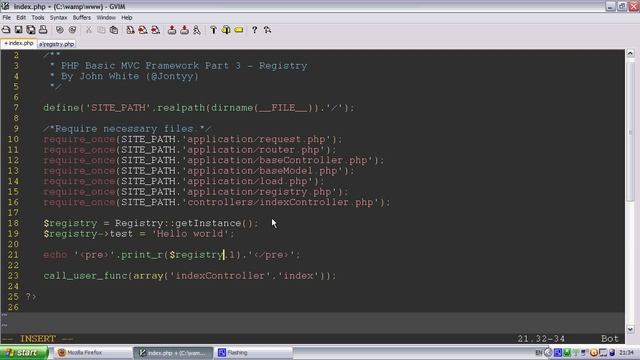640x360 pixels.
Task: Click the index.php GVIM taskbar button
Action: click(x=173, y=353)
